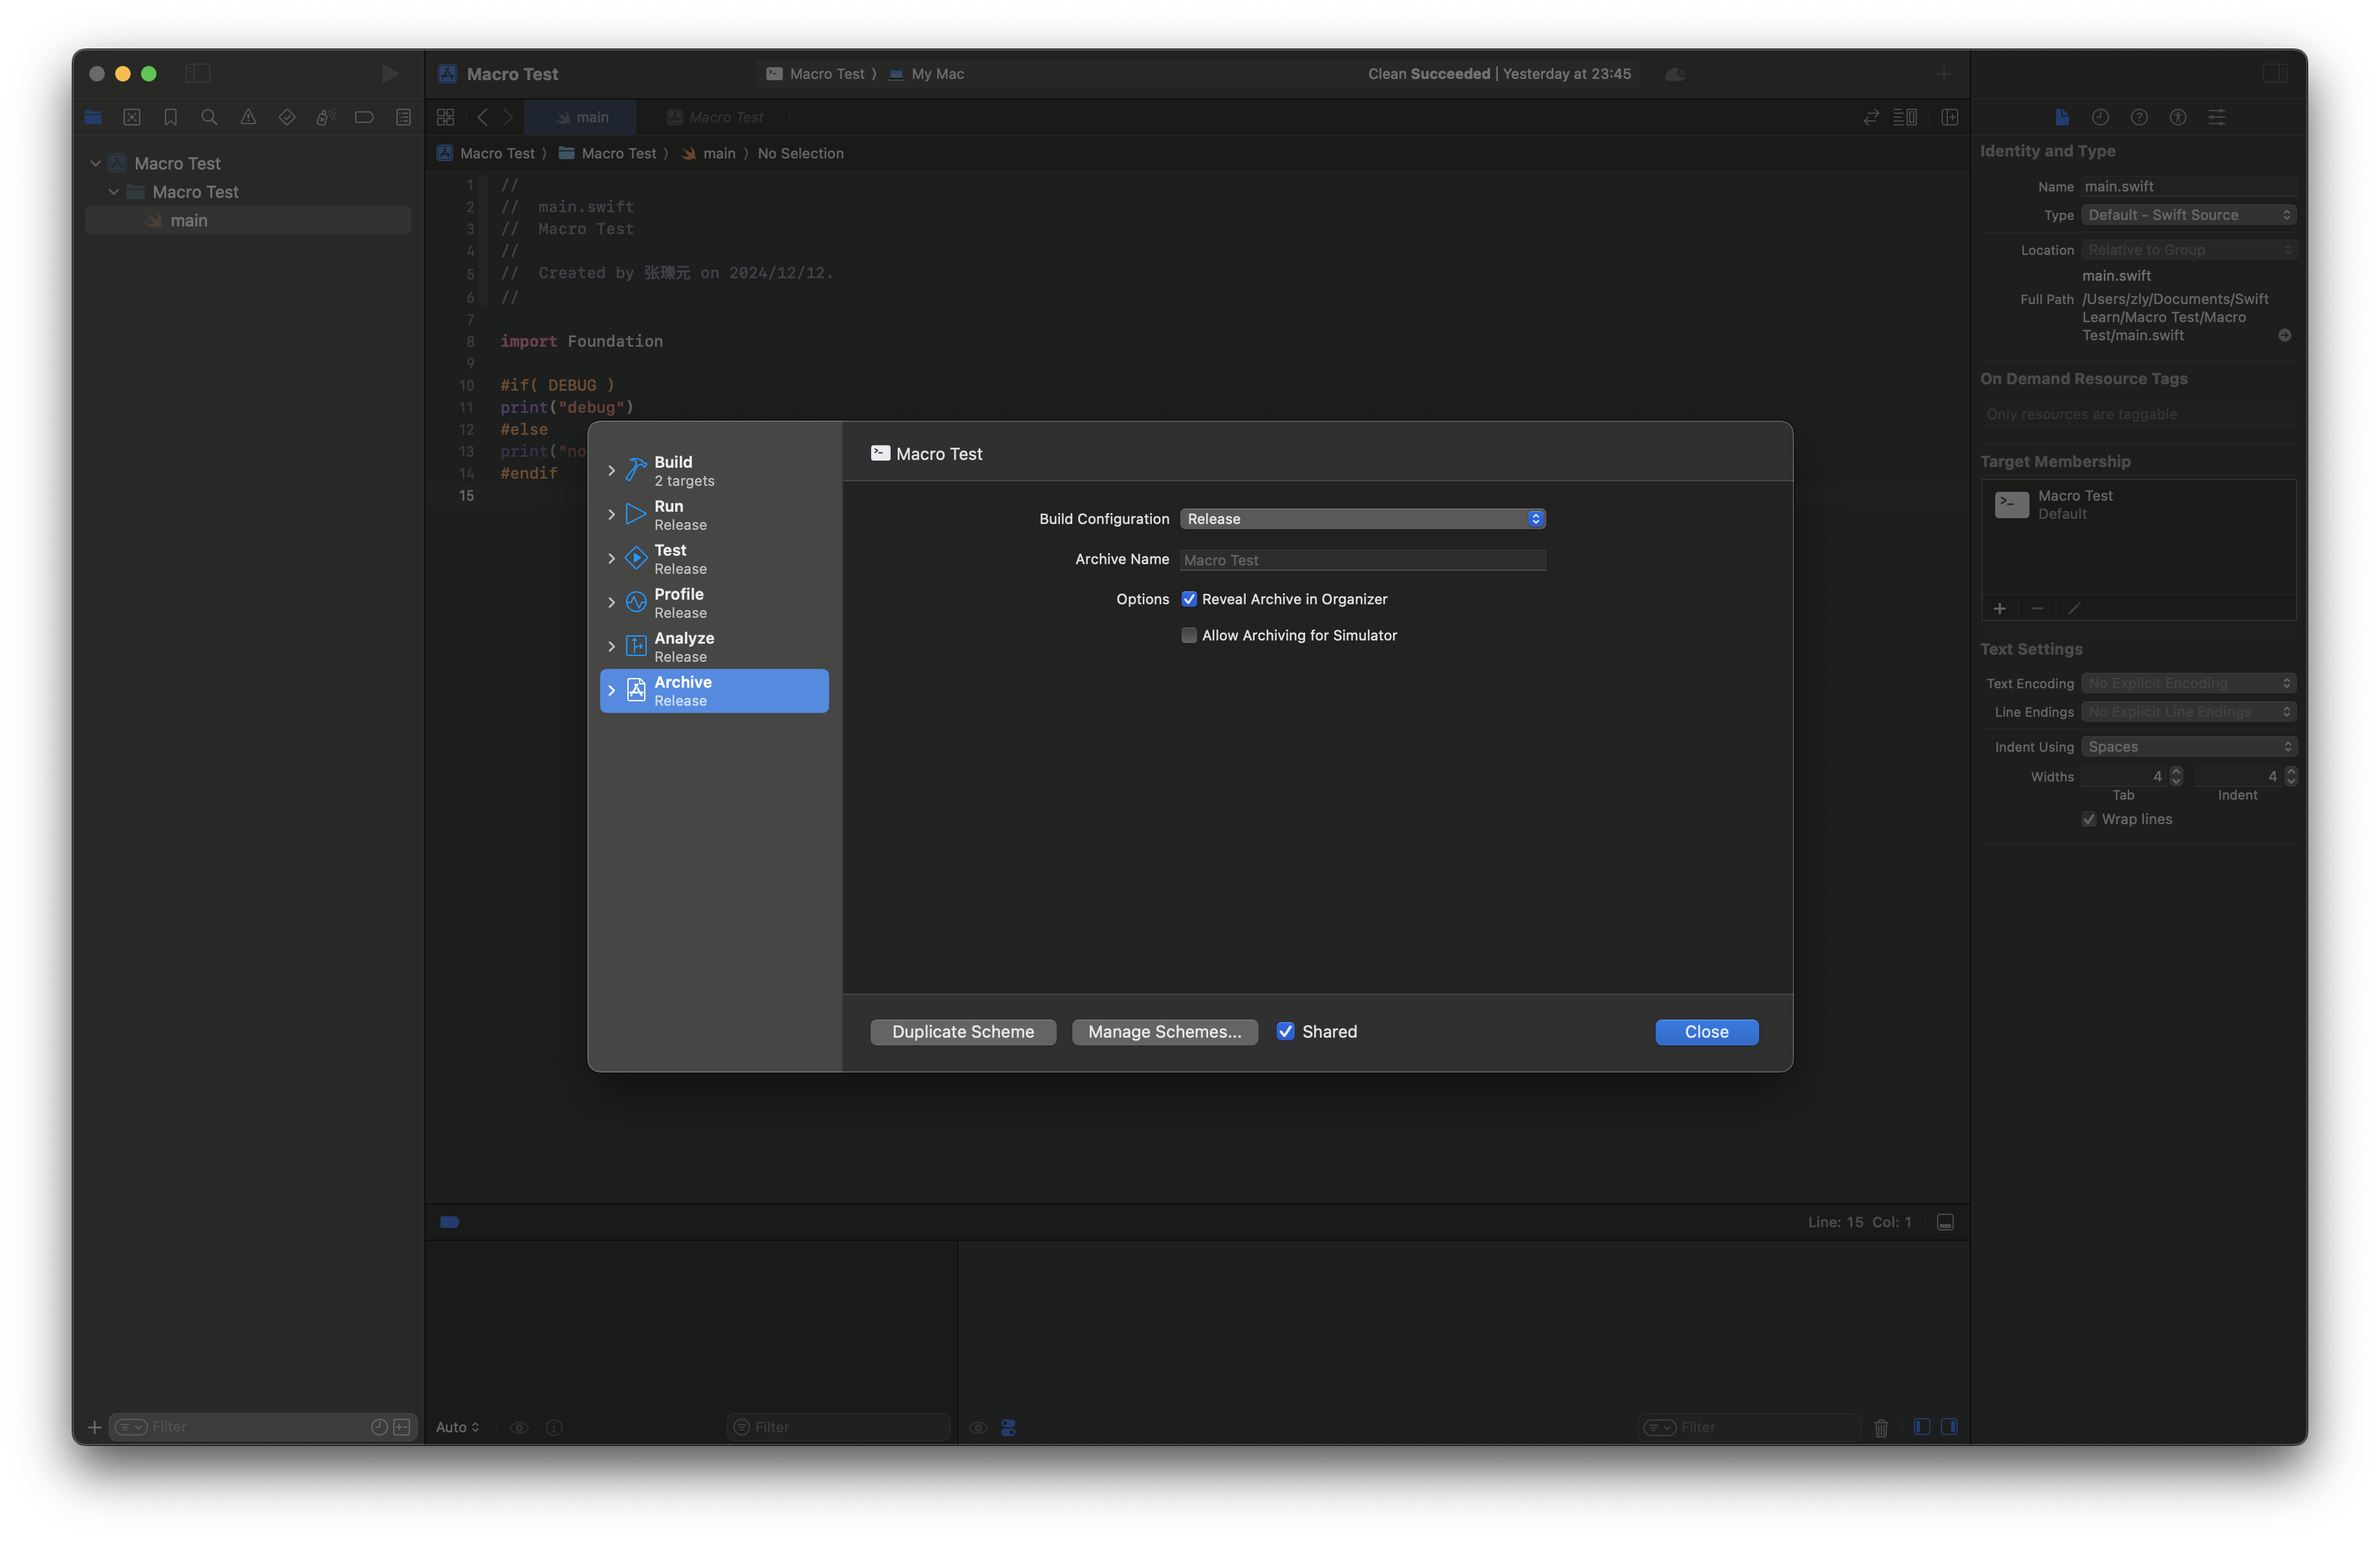Show the File inspector icon
The width and height of the screenshot is (2380, 1541).
(2061, 117)
